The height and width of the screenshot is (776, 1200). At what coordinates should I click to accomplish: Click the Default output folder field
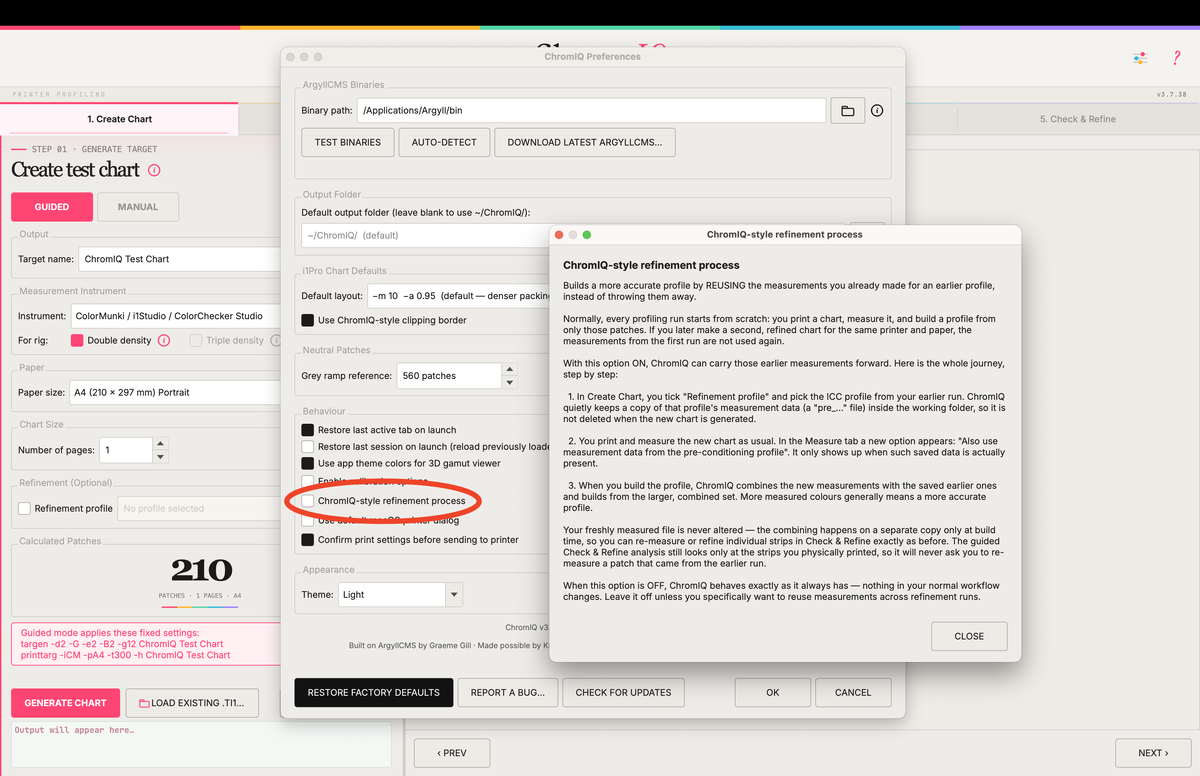(x=425, y=235)
